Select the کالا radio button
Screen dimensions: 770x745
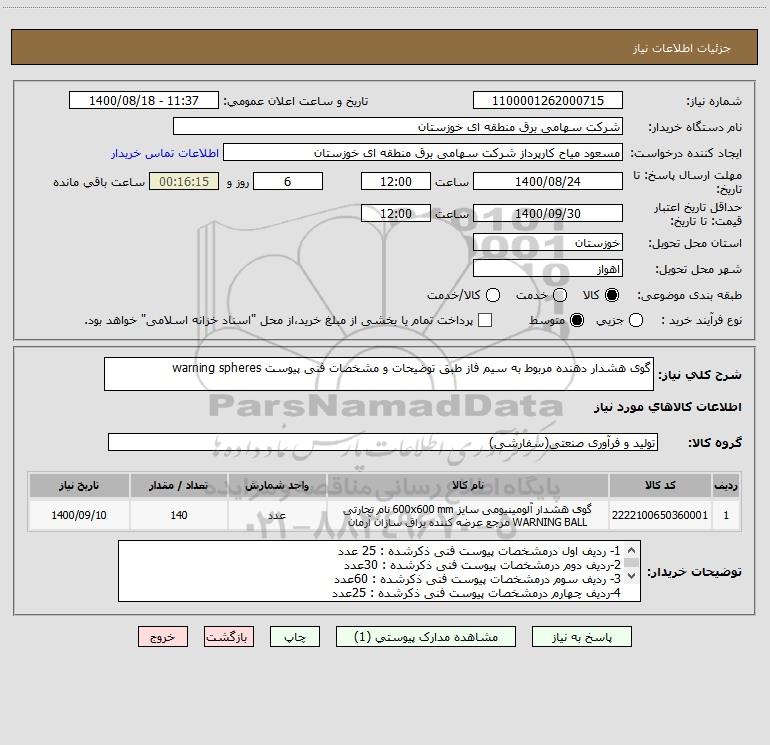click(612, 295)
